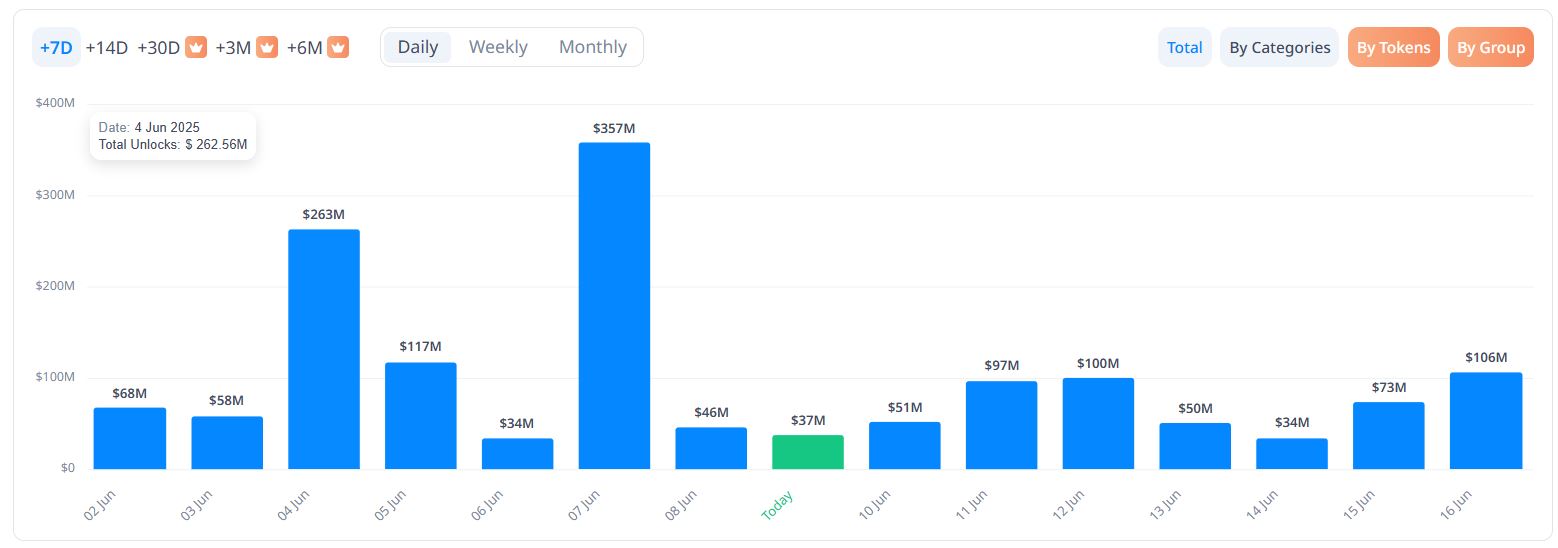Click the $357M bar for 07 Jun
1558x548 pixels.
(x=614, y=305)
